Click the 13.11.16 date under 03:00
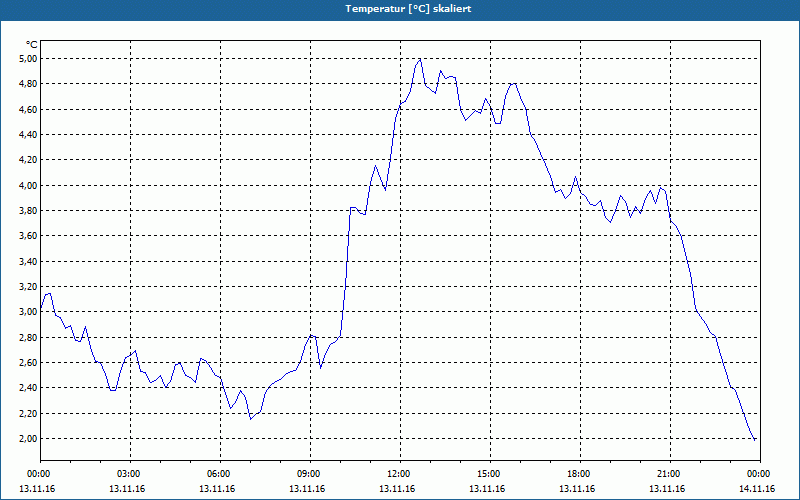 (x=127, y=489)
